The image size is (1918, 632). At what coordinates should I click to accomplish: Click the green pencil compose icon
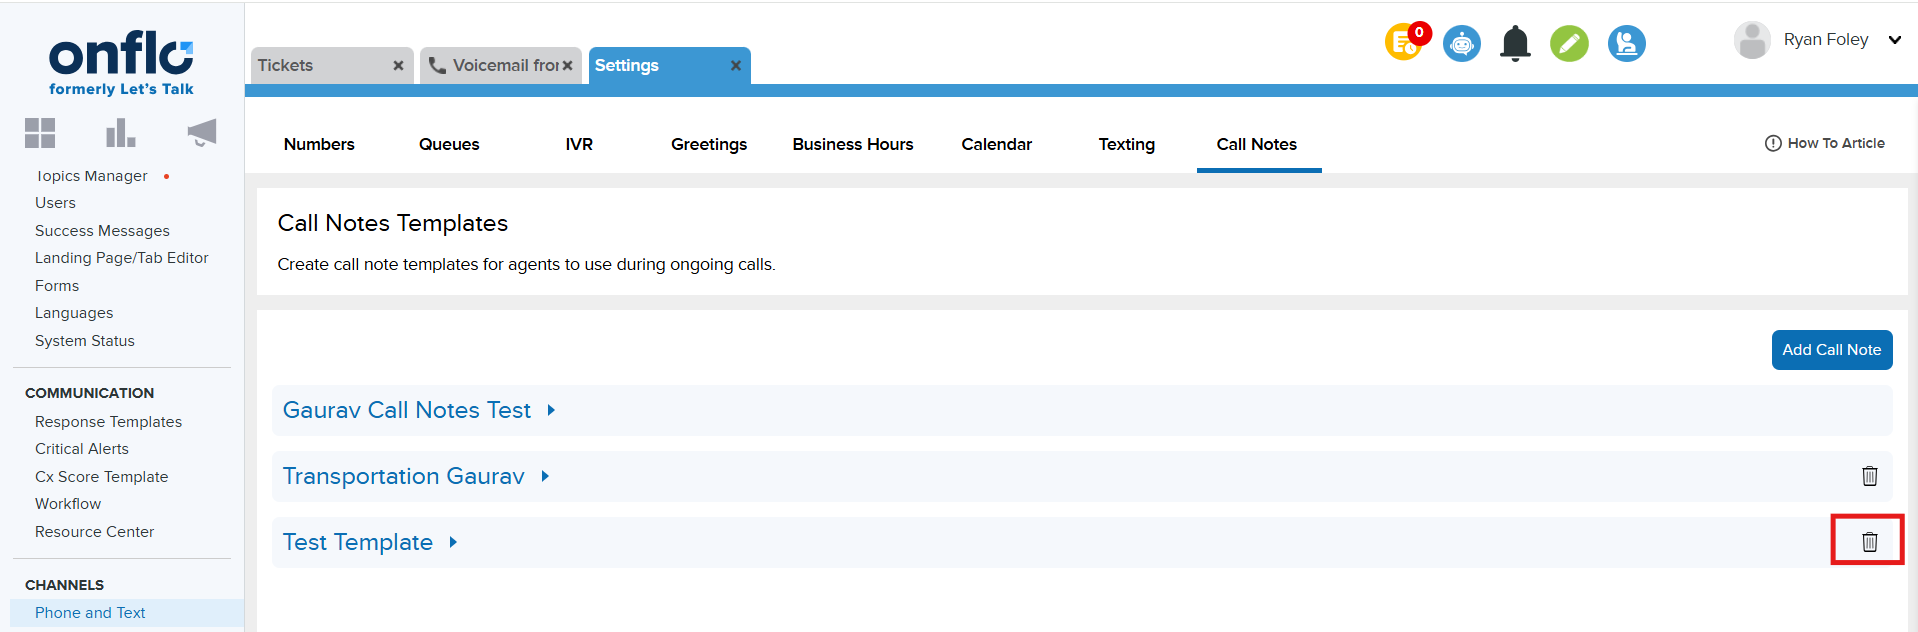1568,43
